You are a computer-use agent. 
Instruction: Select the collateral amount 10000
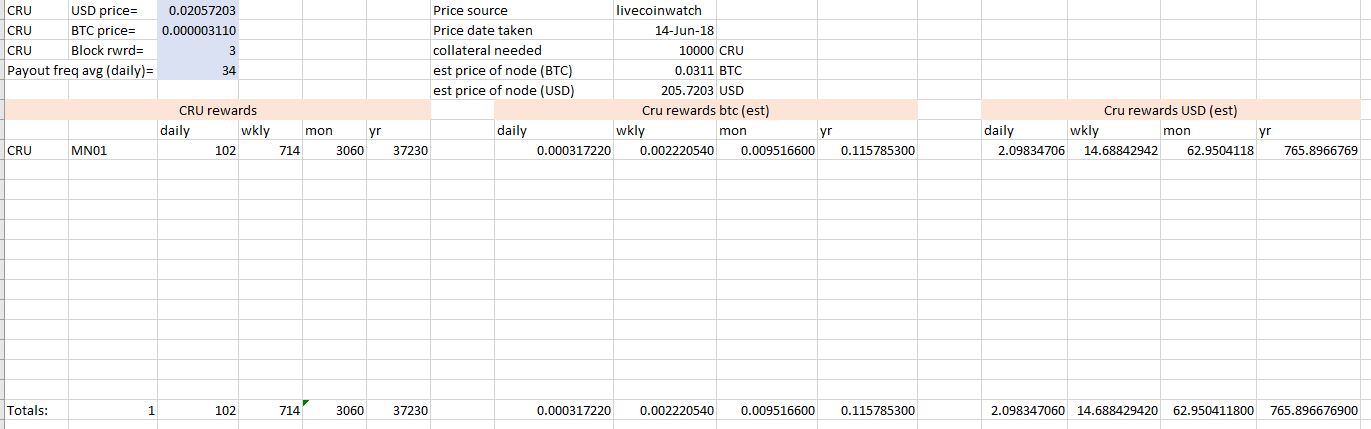click(665, 50)
